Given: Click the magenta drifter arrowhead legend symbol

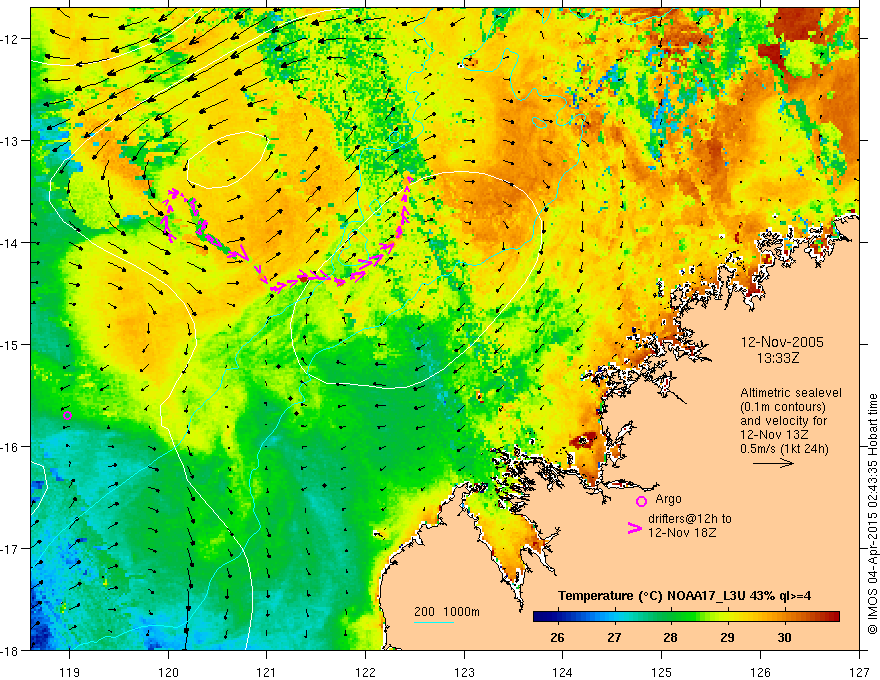Looking at the screenshot, I should 634,528.
